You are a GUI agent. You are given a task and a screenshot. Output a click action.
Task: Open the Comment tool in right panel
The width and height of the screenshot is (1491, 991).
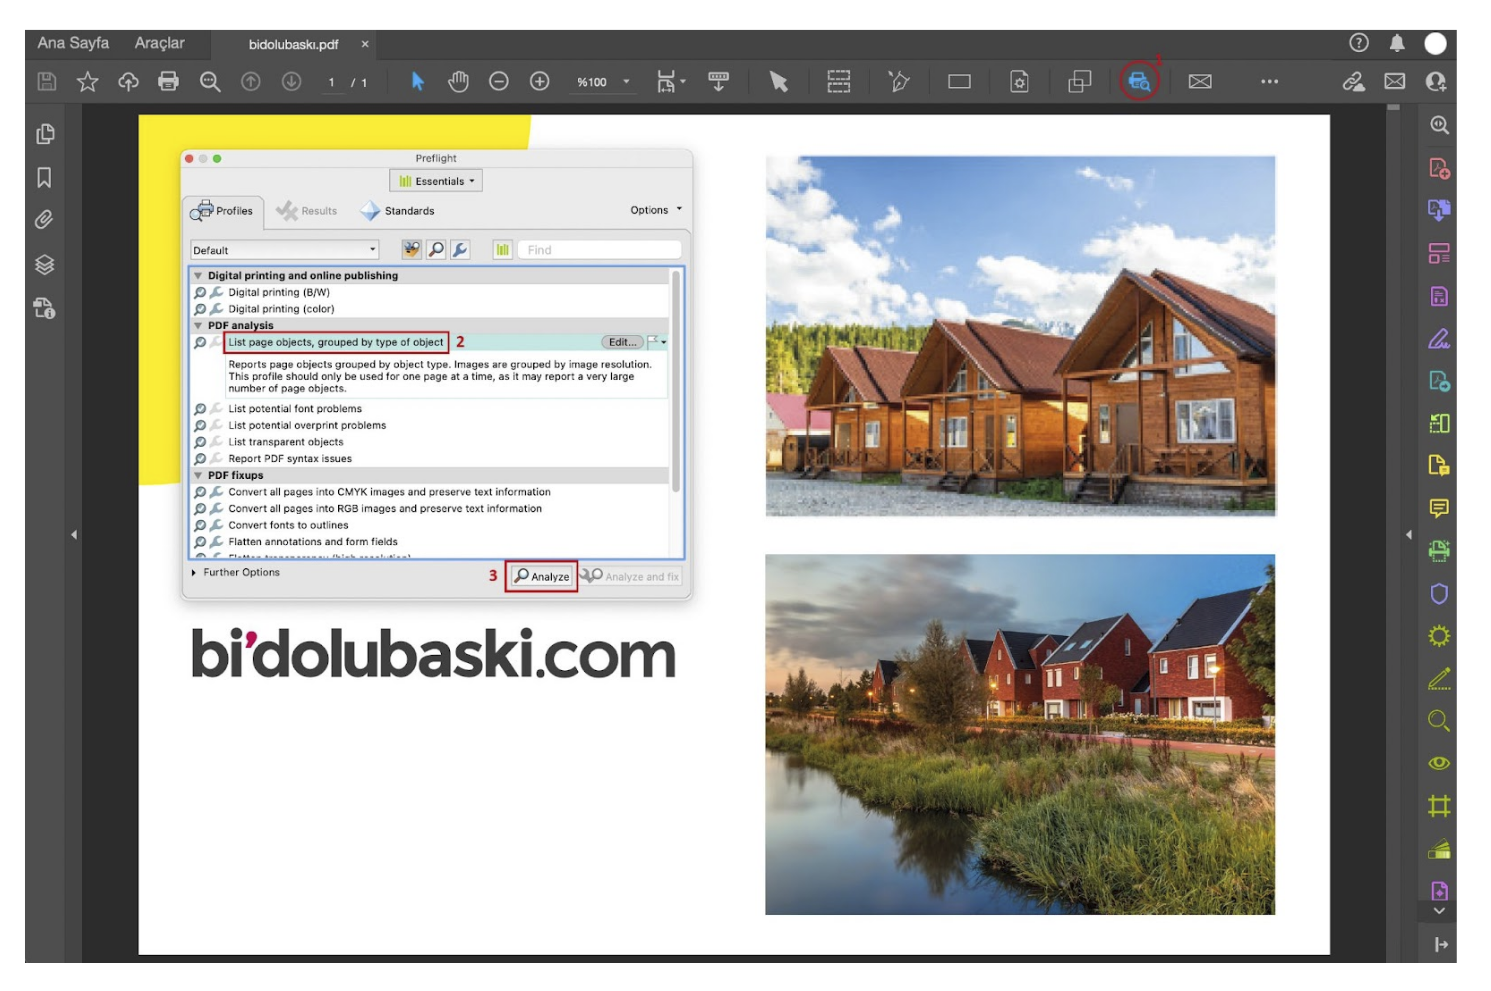1439,509
